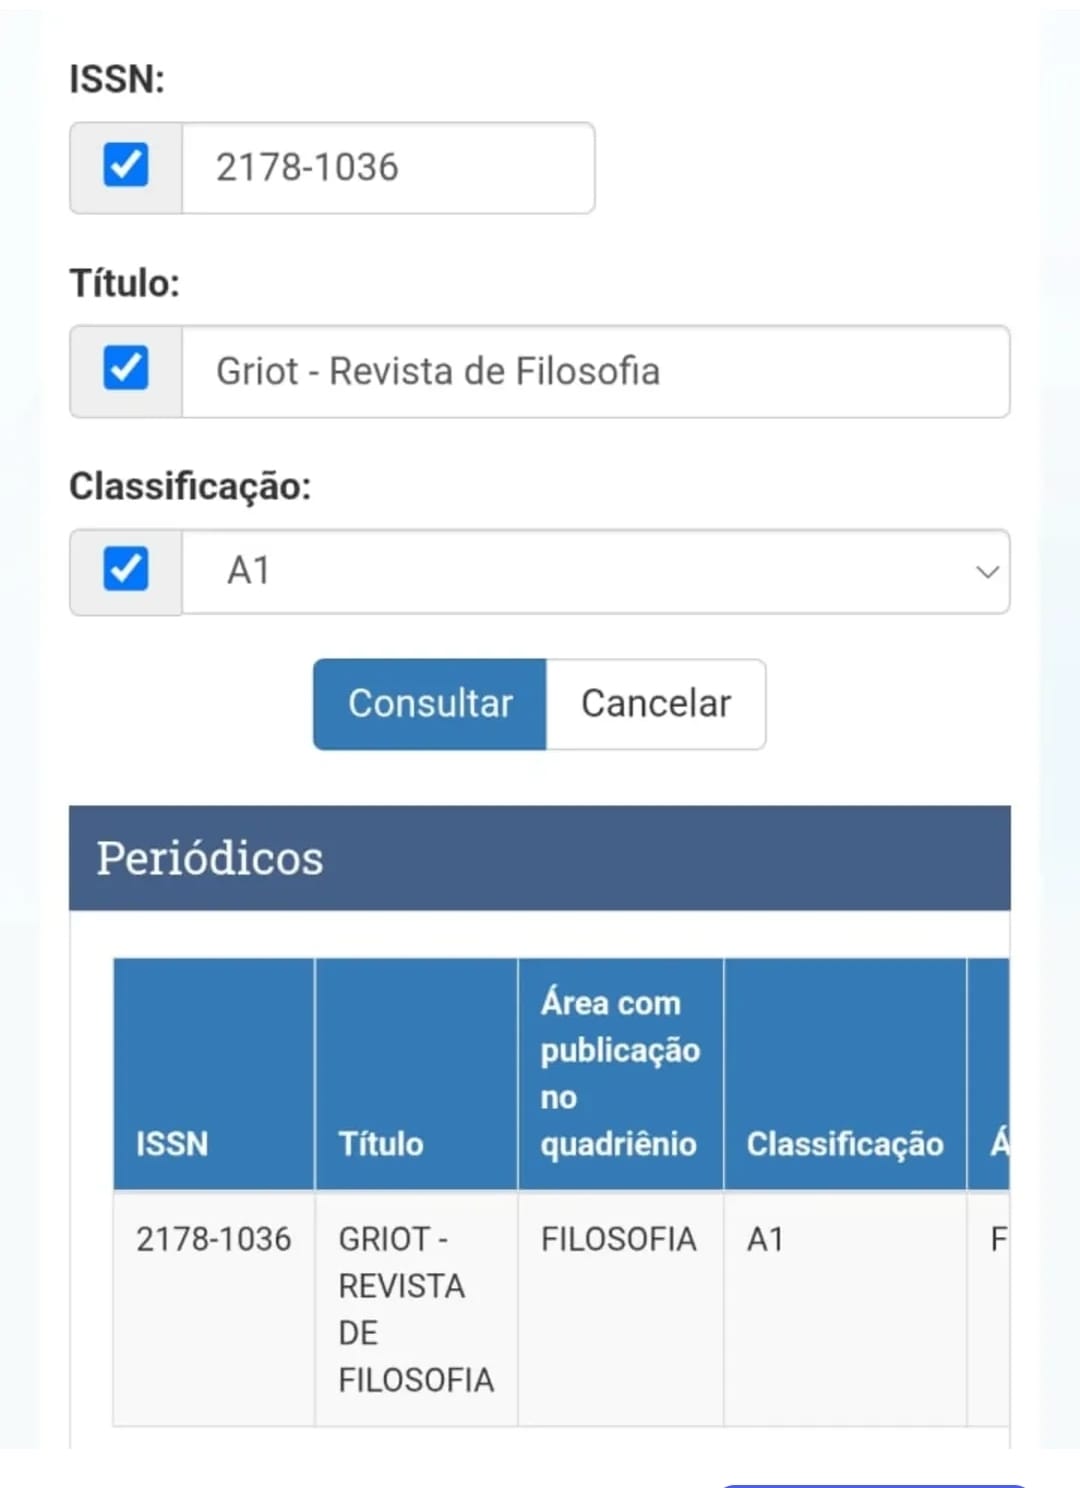Click the Título column header in table
1080x1488 pixels.
pyautogui.click(x=381, y=1143)
